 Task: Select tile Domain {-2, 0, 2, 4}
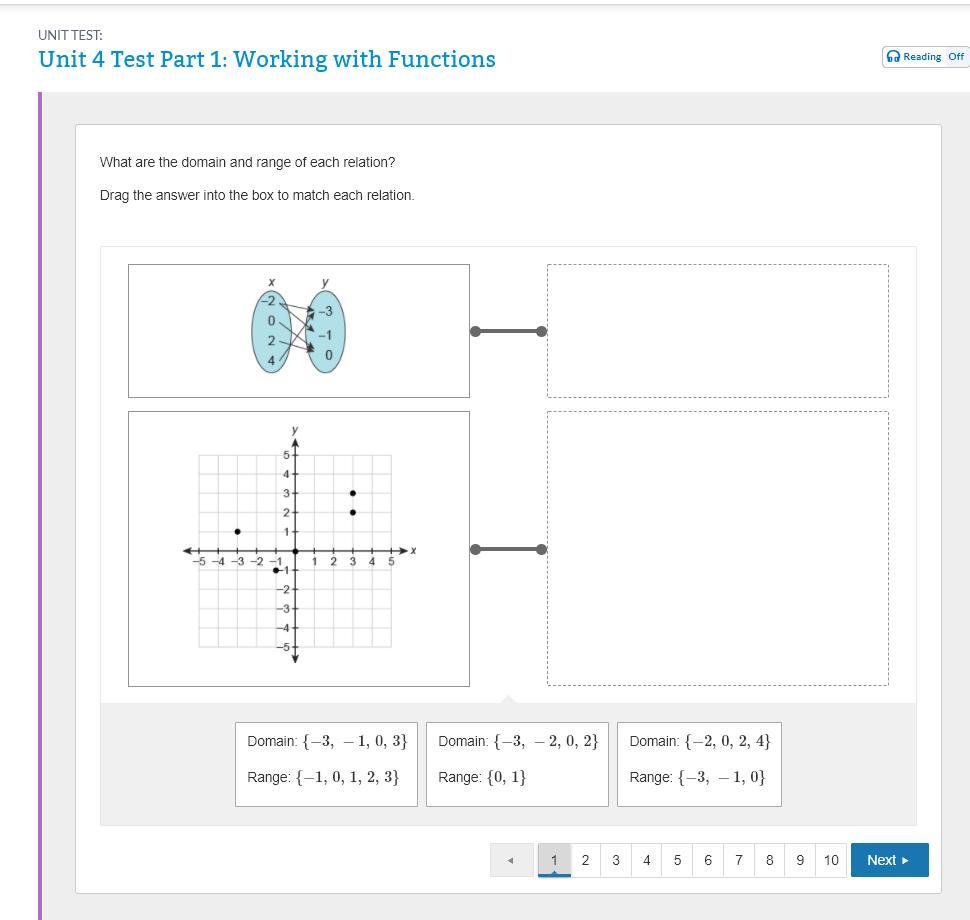pos(699,764)
